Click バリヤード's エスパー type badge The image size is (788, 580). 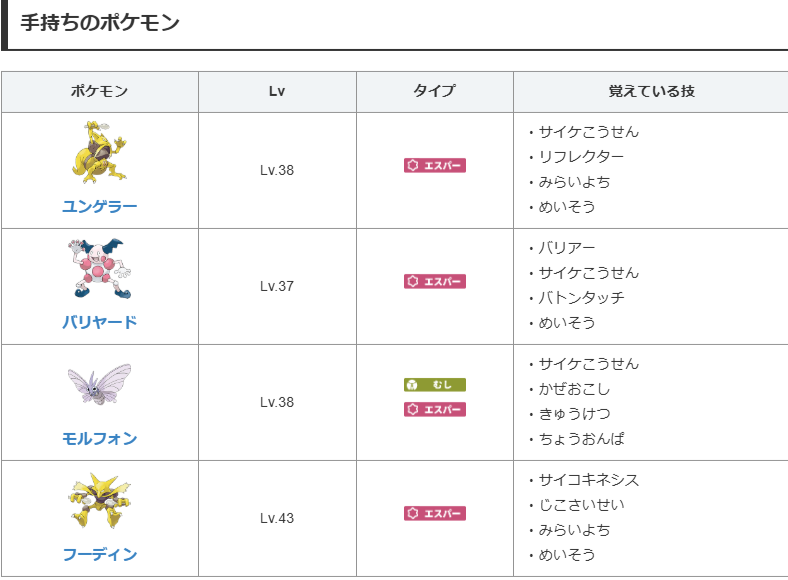pyautogui.click(x=435, y=282)
